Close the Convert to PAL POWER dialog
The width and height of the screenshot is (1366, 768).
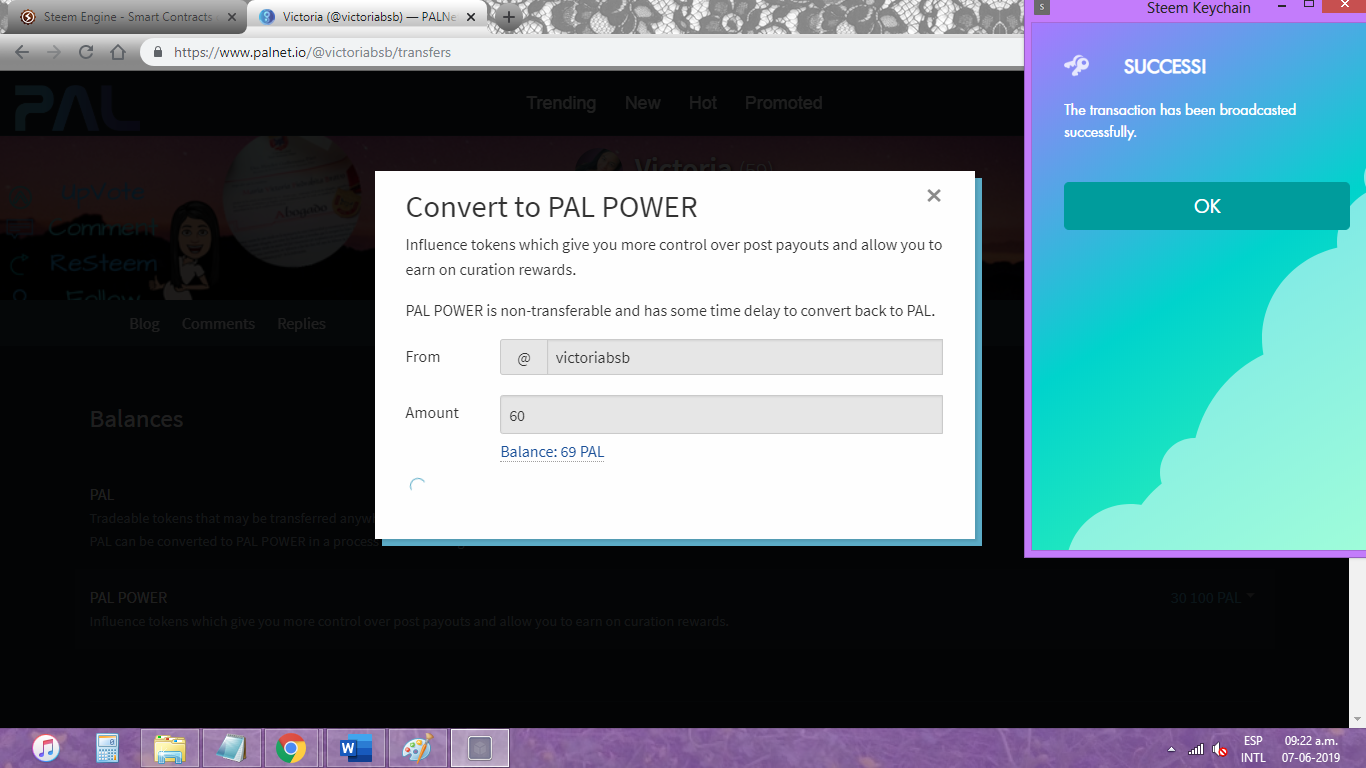pos(934,196)
